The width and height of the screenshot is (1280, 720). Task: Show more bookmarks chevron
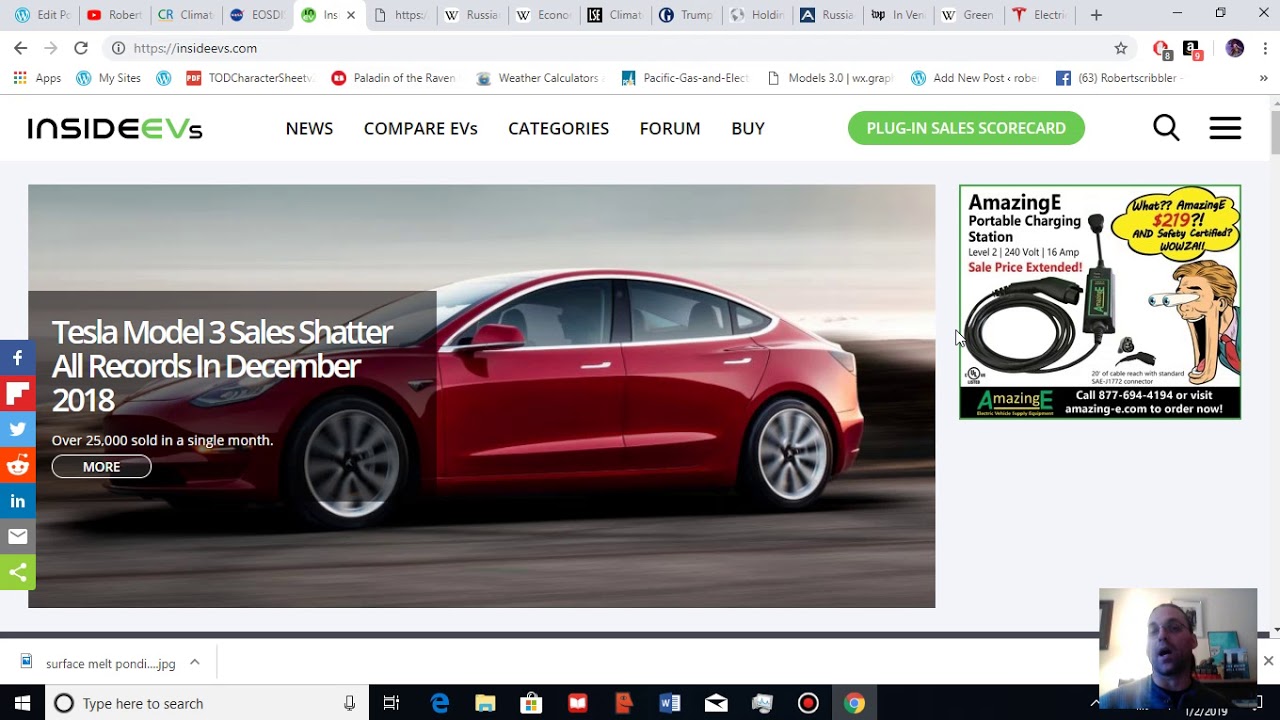1264,78
